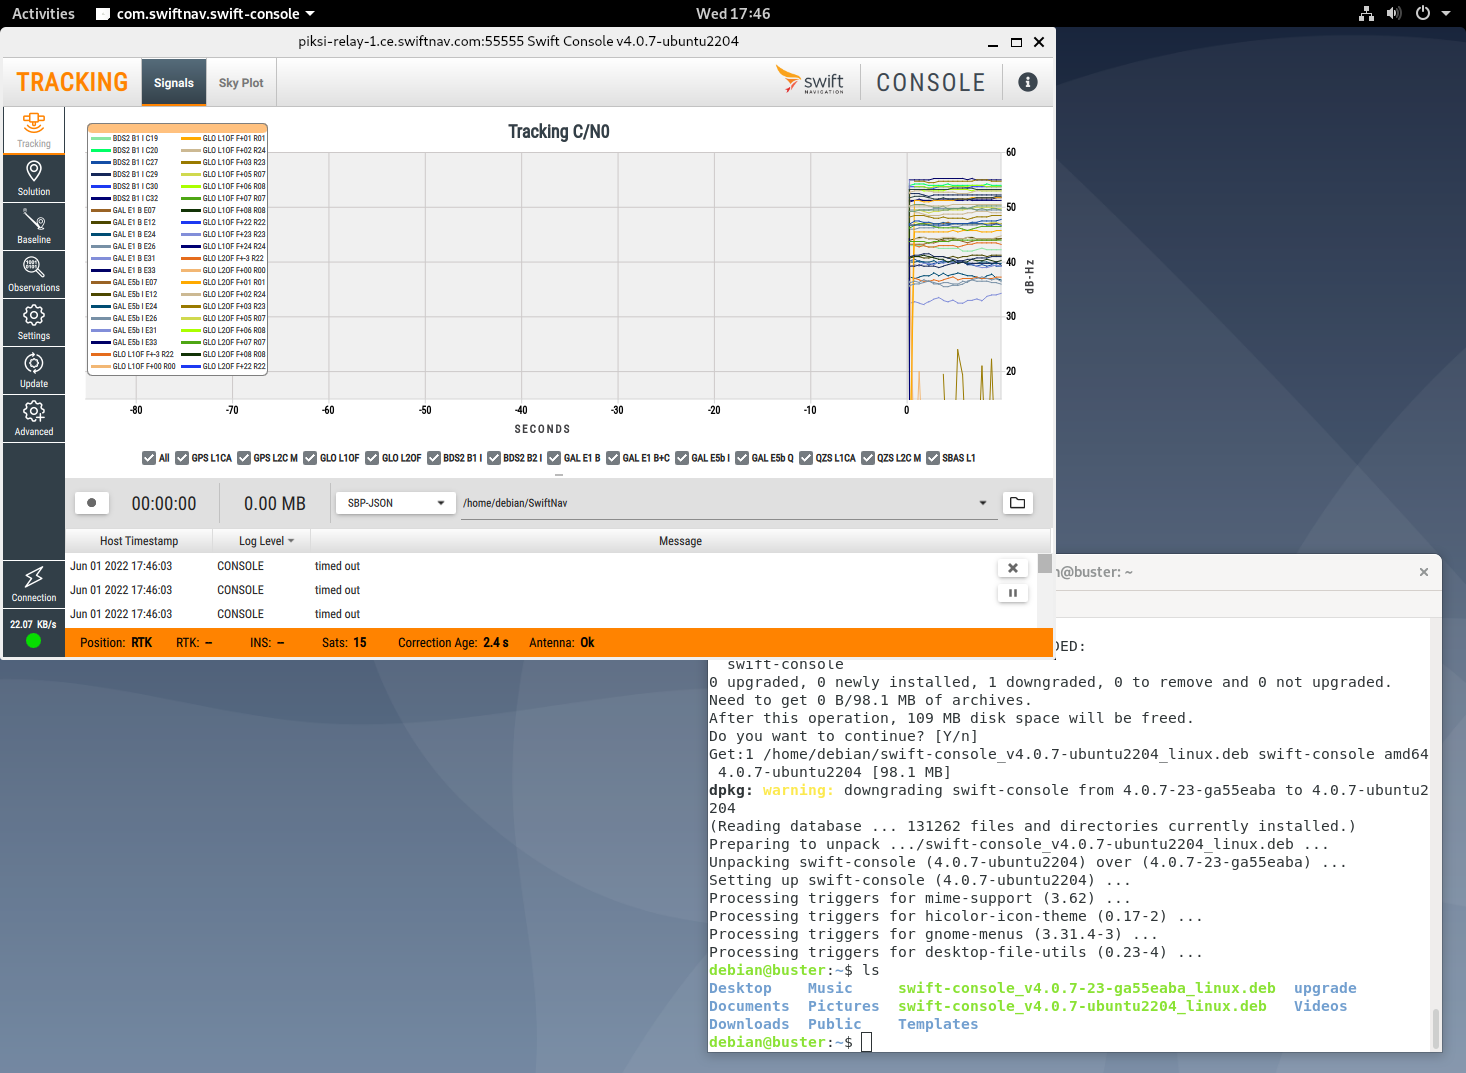The image size is (1466, 1073).
Task: Click the Position: RTK status entry
Action: (x=116, y=642)
